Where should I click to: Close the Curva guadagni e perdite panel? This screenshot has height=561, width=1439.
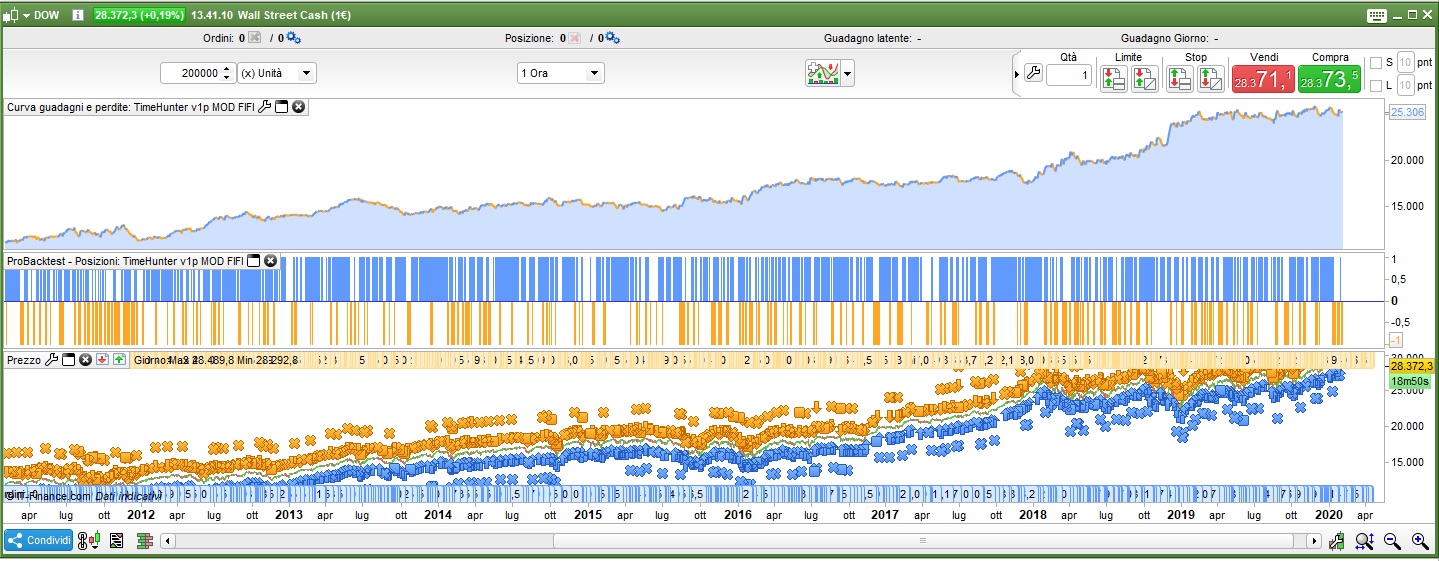(298, 107)
